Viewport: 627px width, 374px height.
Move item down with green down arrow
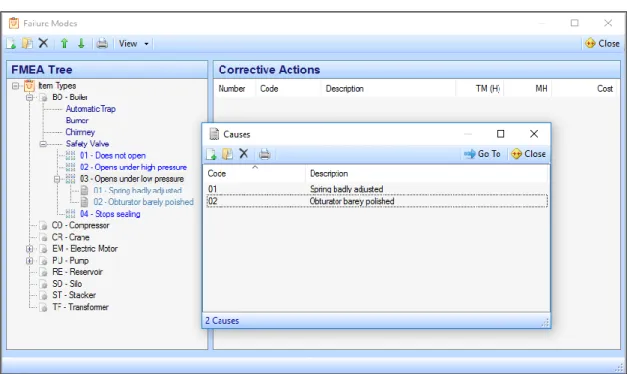tap(81, 43)
